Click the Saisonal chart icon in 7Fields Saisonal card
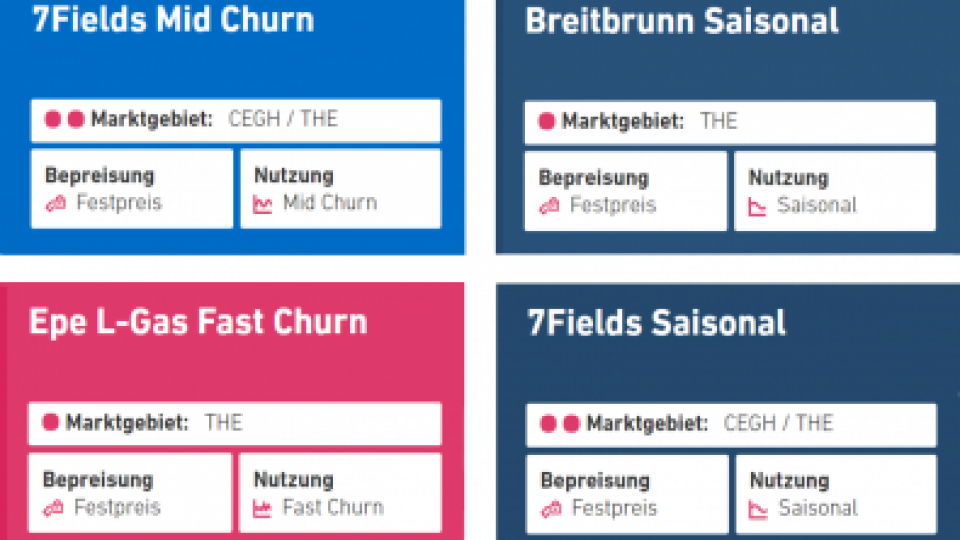Screen dimensions: 960x540 tap(759, 510)
